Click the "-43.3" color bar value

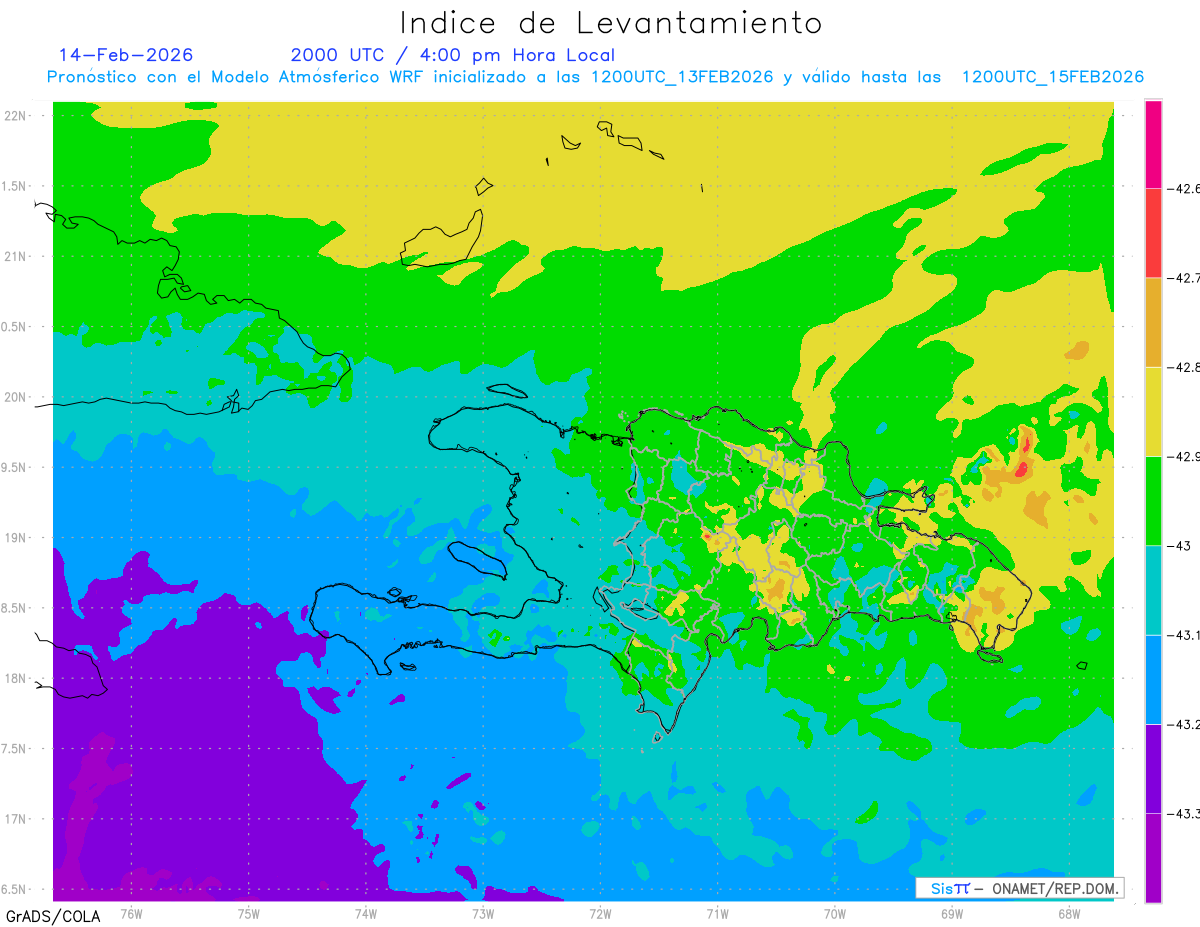[1183, 814]
